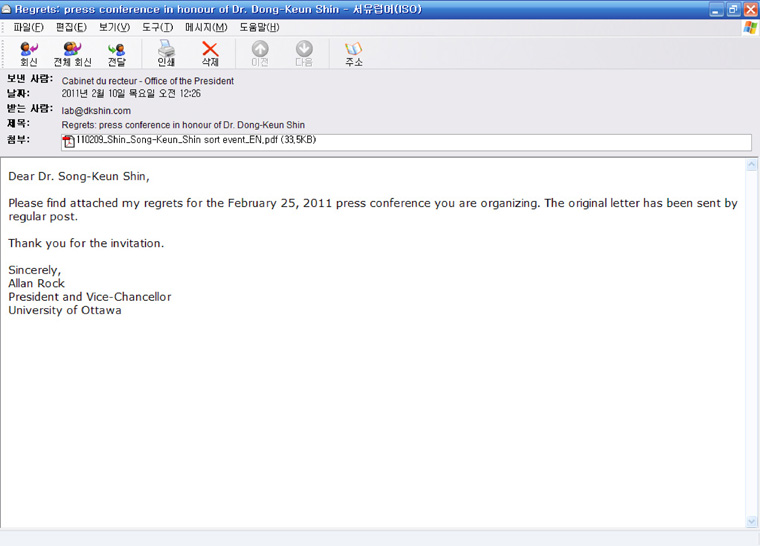
Task: Go to previous message (이전) arrow
Action: pyautogui.click(x=260, y=53)
